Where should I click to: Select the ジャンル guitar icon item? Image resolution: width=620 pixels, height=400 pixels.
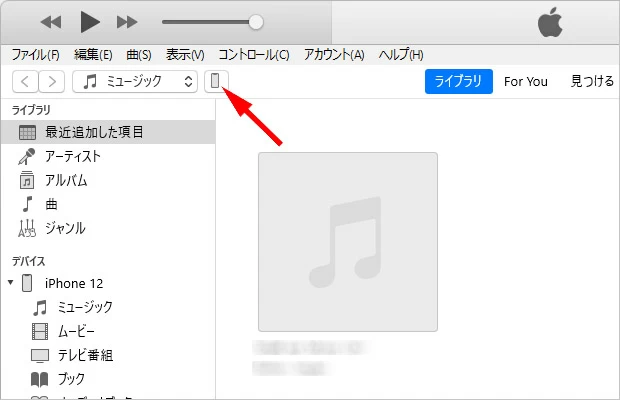tap(28, 228)
